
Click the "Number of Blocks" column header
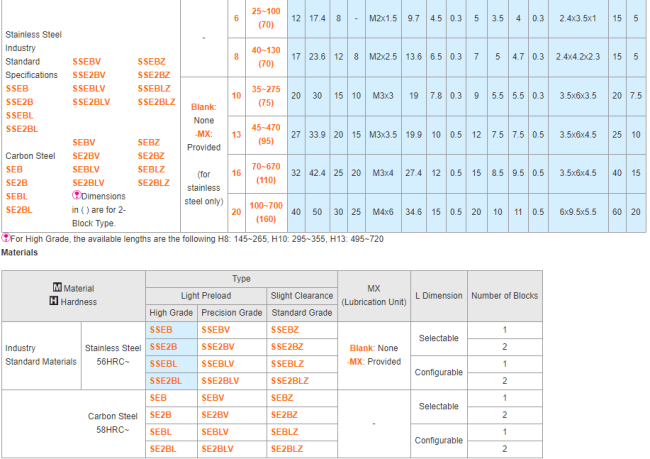504,294
